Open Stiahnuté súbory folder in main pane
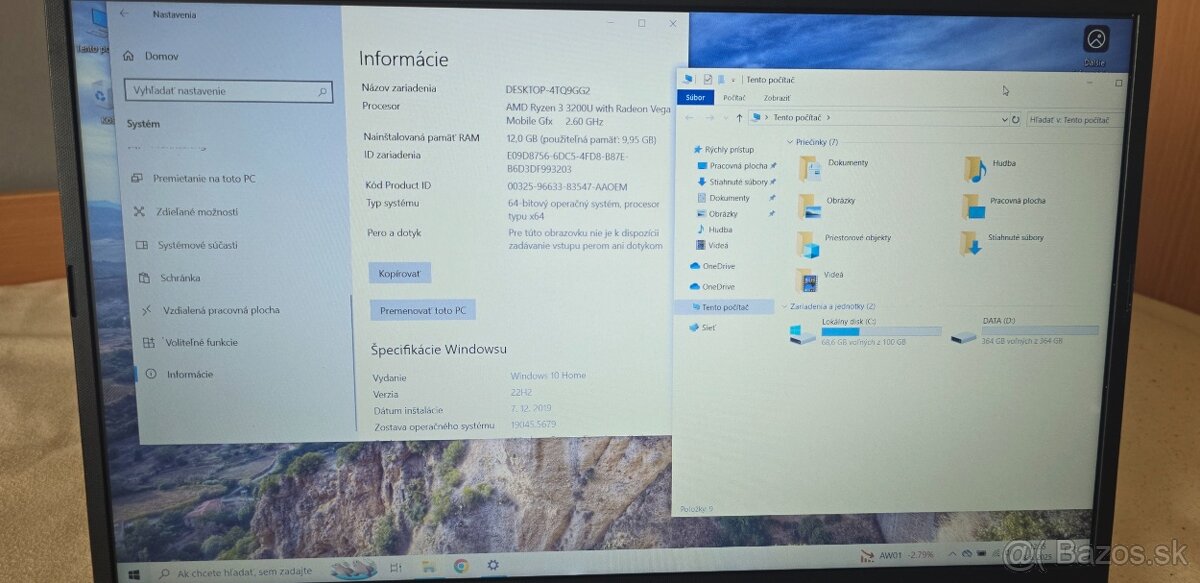 click(970, 243)
